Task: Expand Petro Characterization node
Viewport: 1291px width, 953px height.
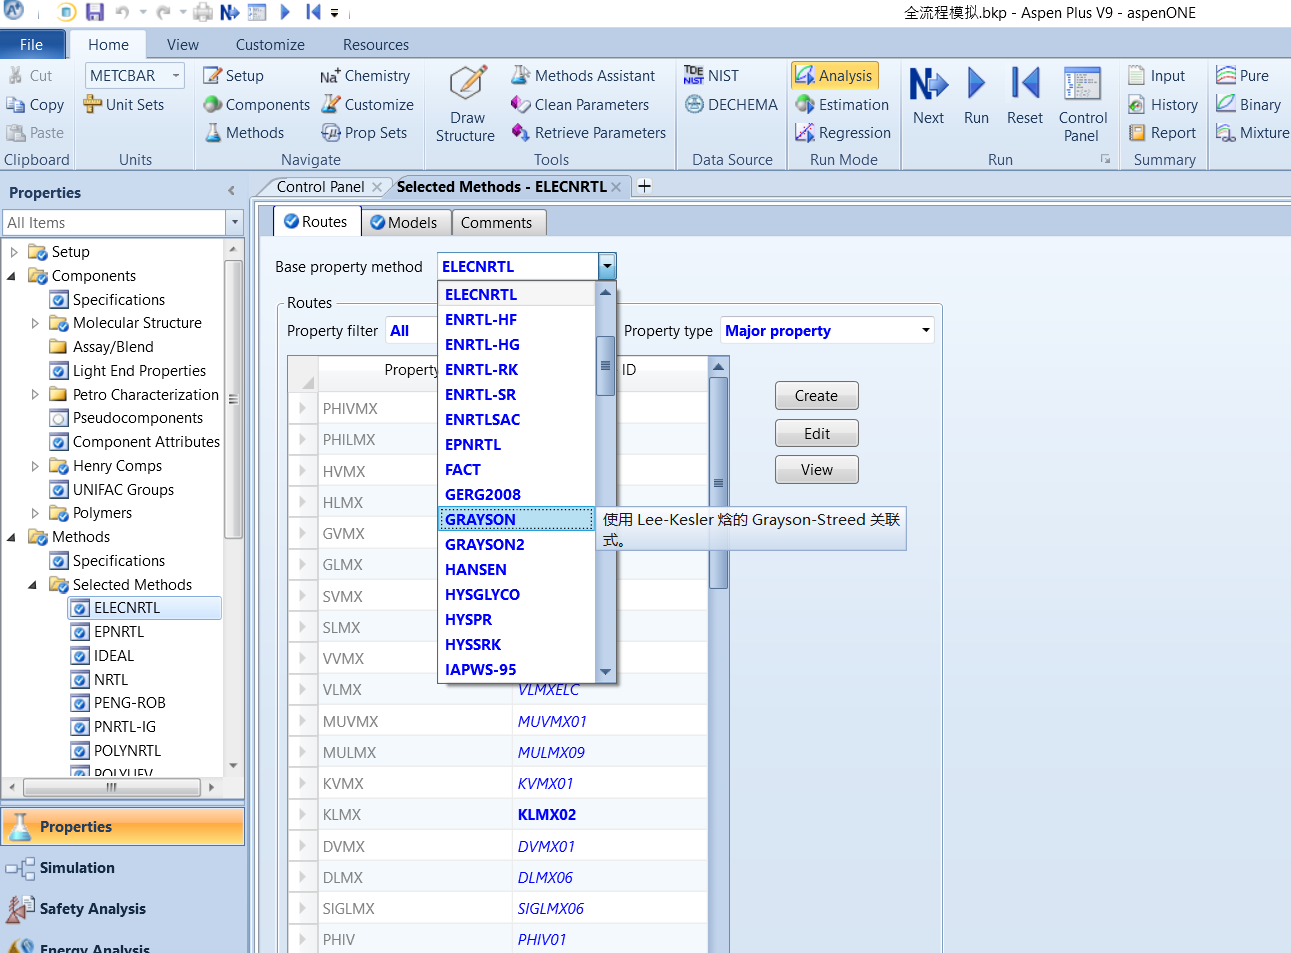Action: click(35, 394)
